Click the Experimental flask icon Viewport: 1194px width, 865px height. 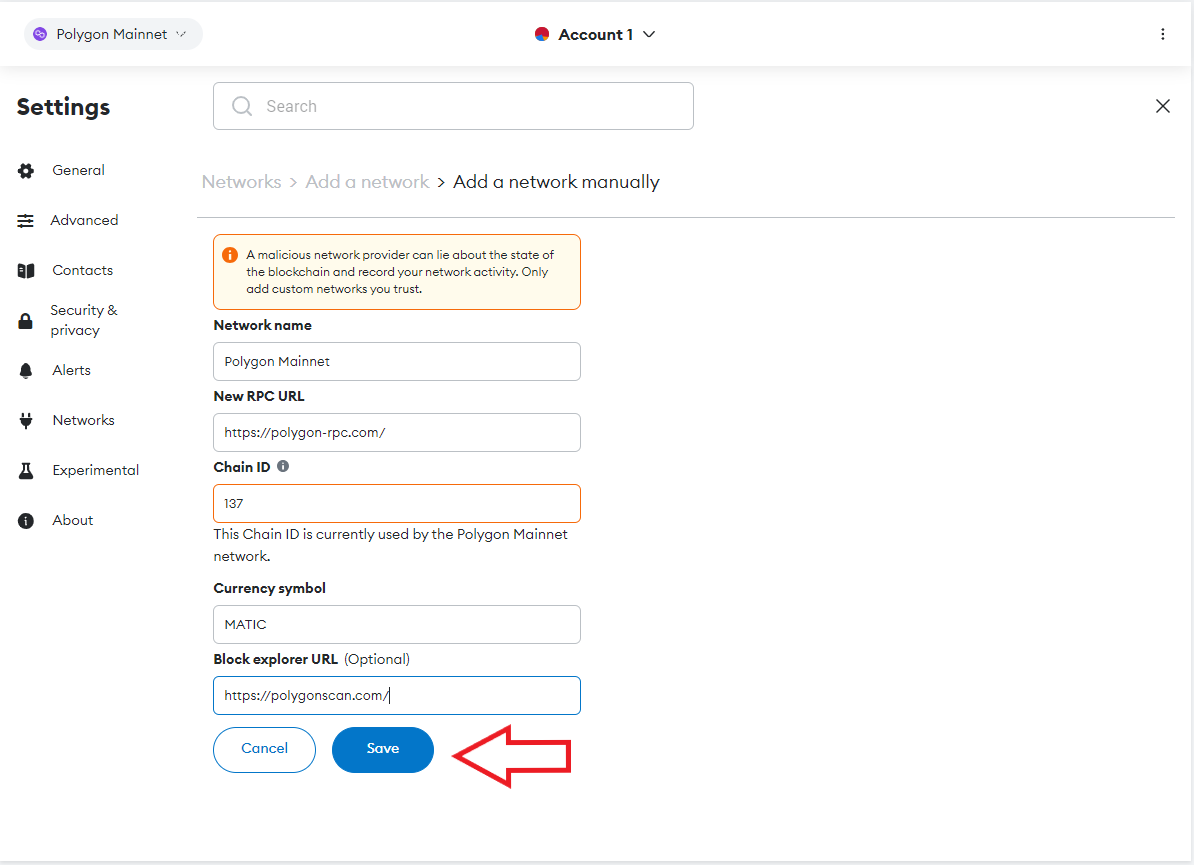[x=26, y=471]
